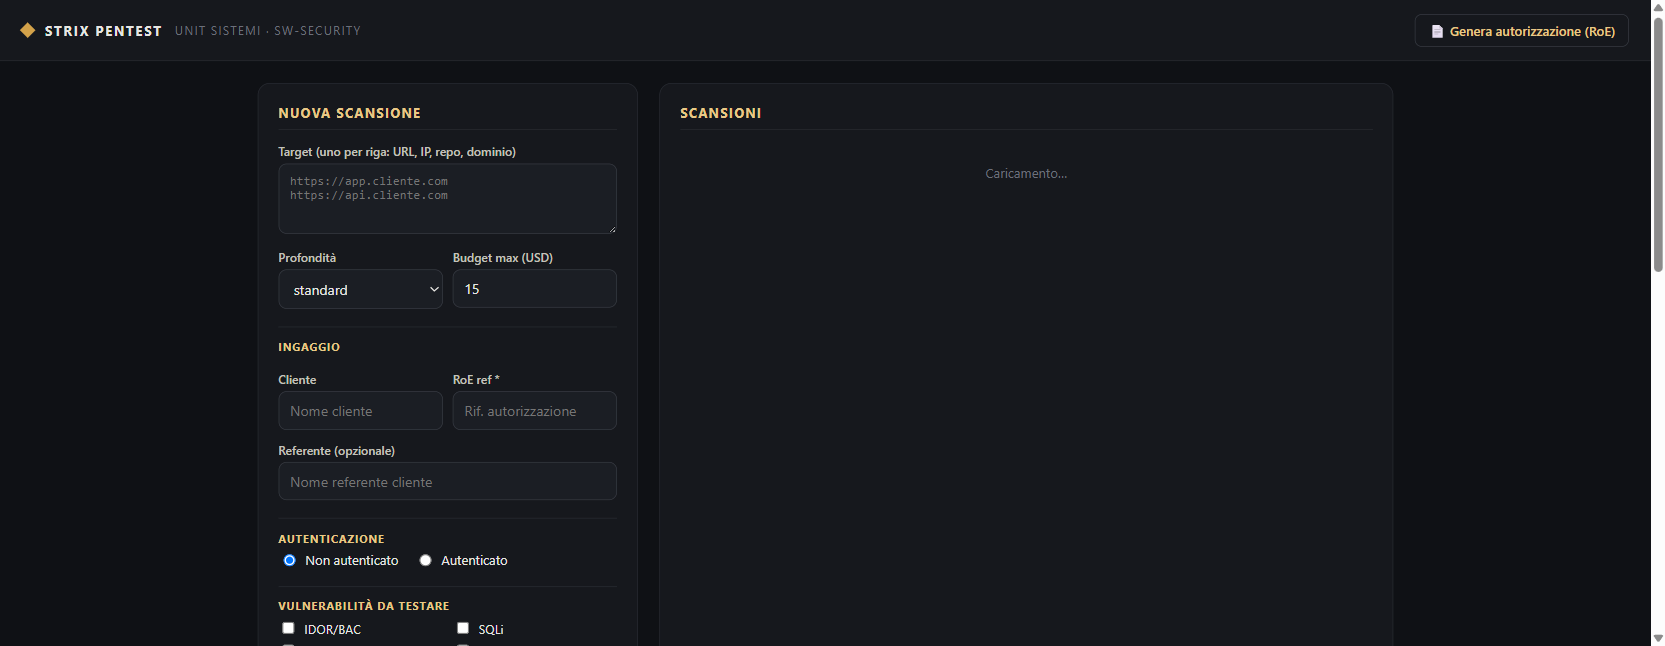
Task: Open Genera autorizzazione (RoE) button
Action: coord(1521,31)
